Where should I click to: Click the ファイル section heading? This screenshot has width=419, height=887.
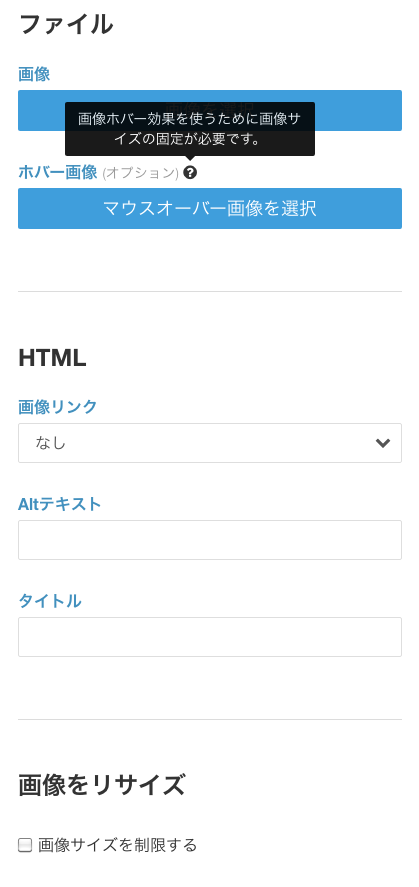coord(66,25)
